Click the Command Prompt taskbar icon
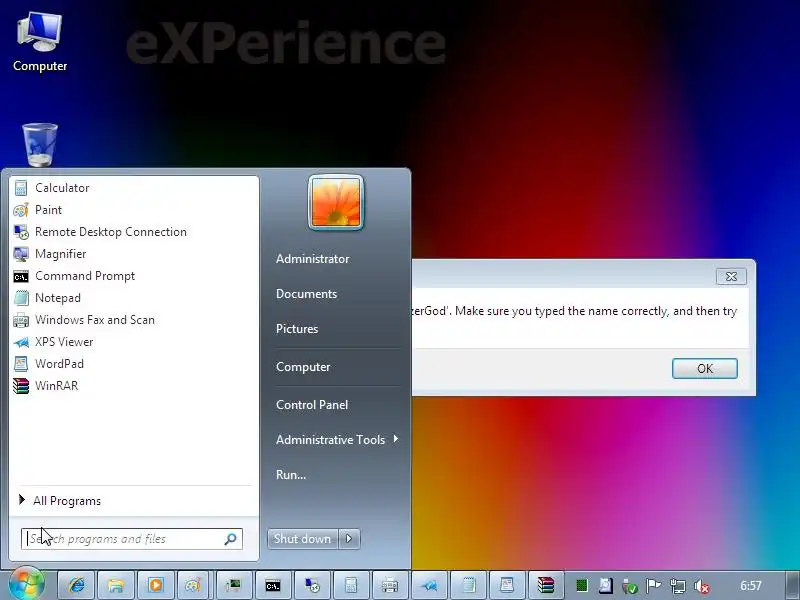The height and width of the screenshot is (600, 800). coord(273,585)
